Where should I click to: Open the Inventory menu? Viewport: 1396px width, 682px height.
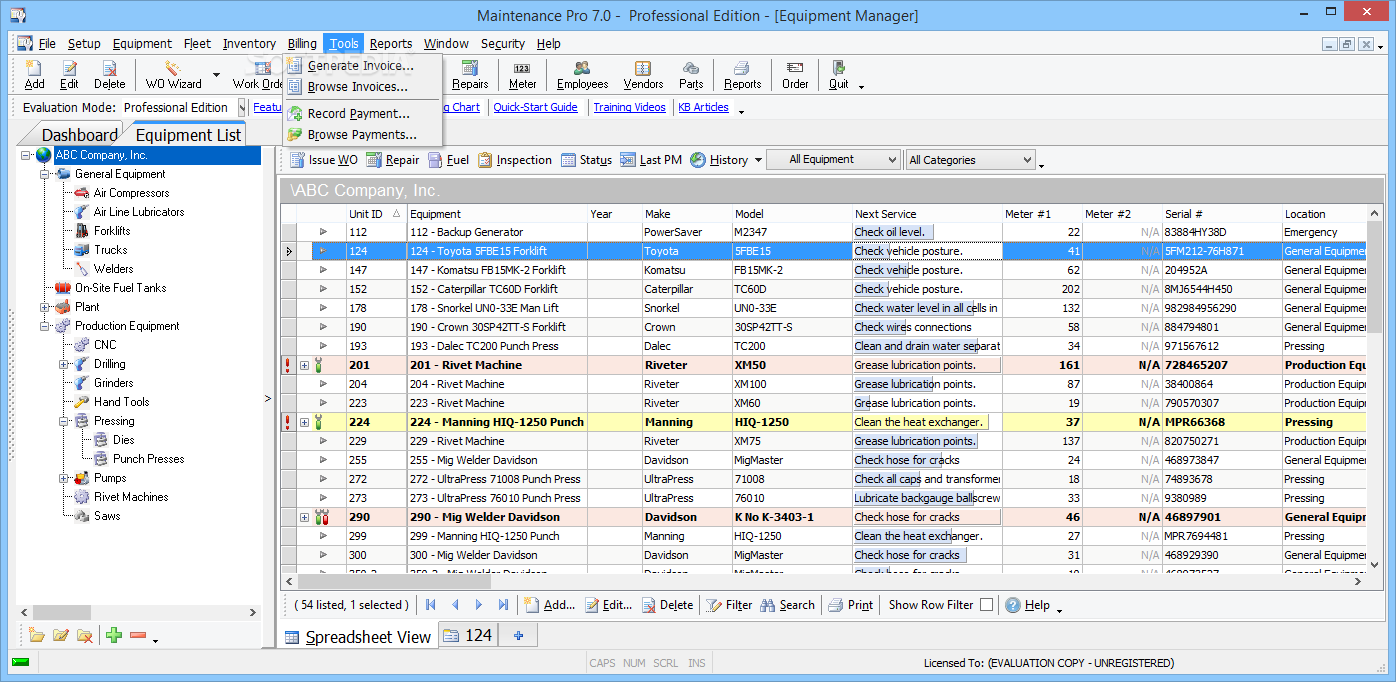click(x=249, y=44)
